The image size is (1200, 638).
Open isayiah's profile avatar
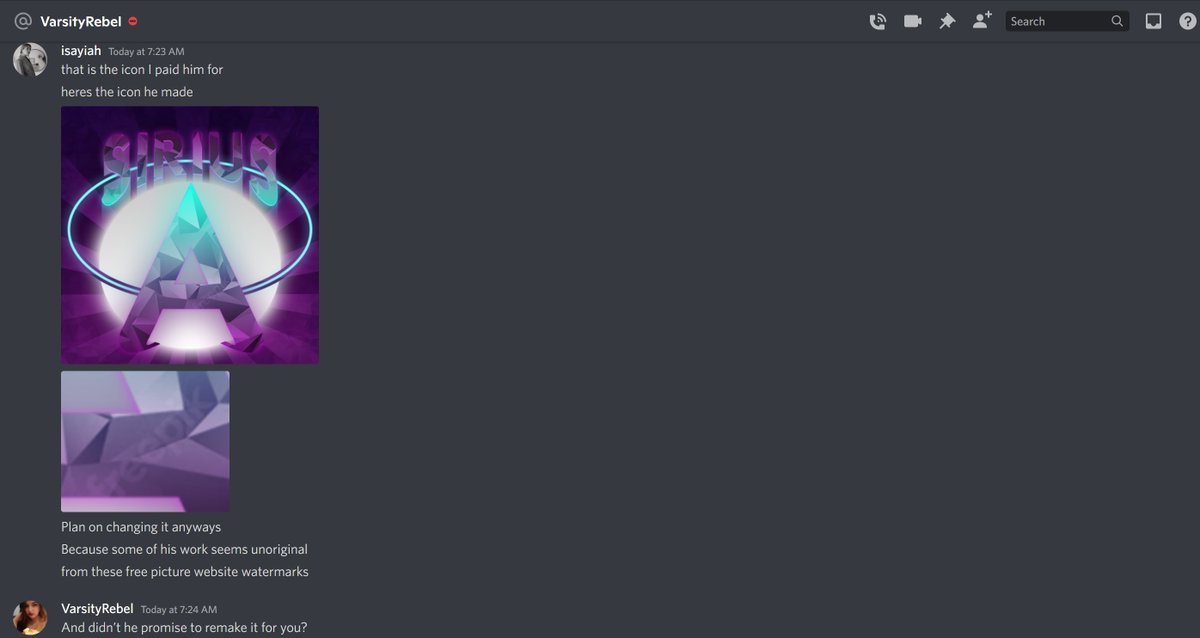[x=30, y=60]
